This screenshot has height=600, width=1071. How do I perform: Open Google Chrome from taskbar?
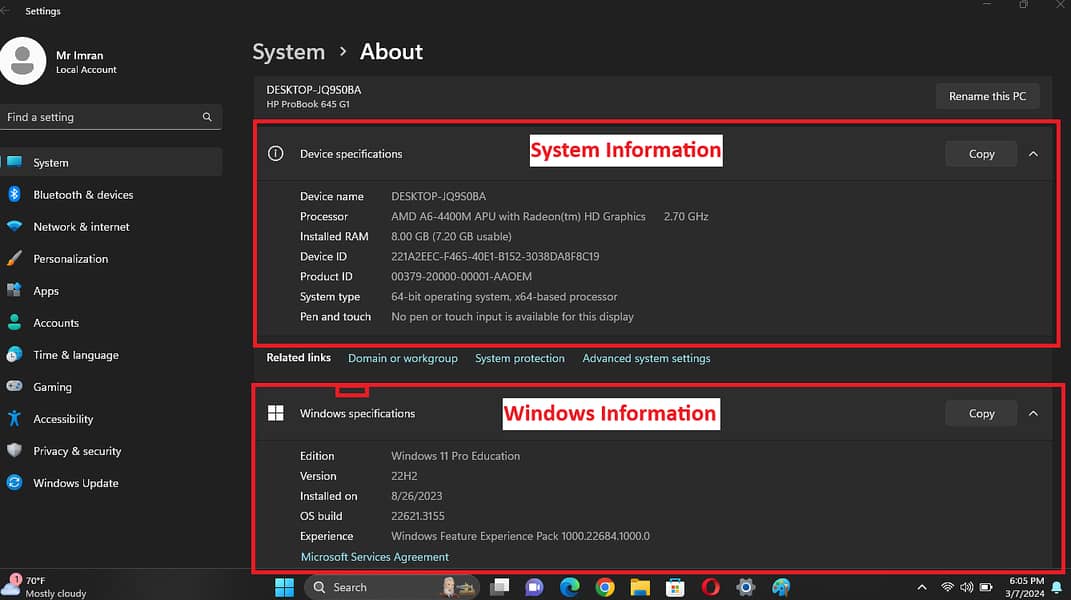[605, 587]
